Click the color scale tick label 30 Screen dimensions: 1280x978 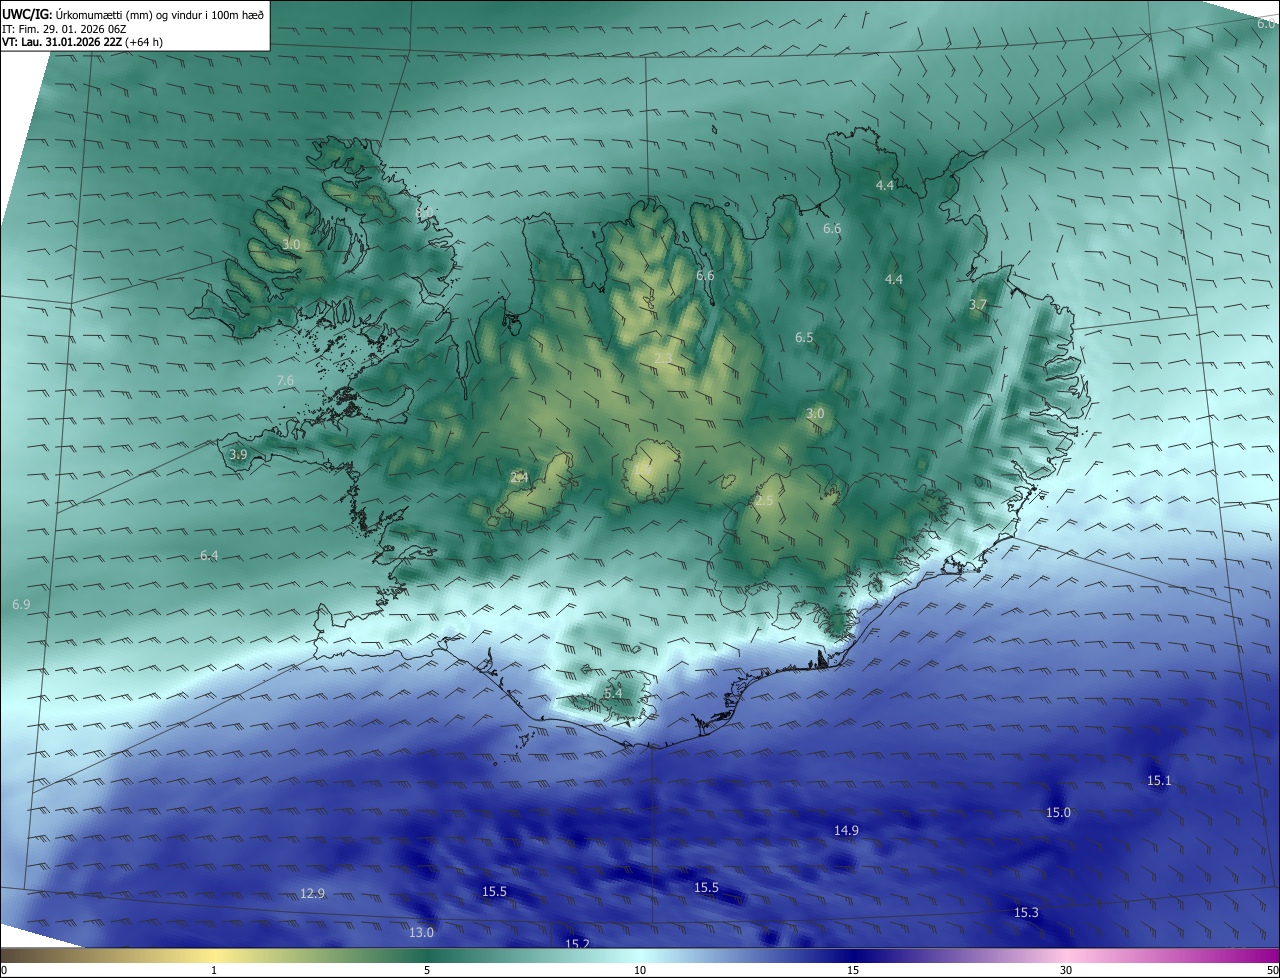pos(1066,970)
